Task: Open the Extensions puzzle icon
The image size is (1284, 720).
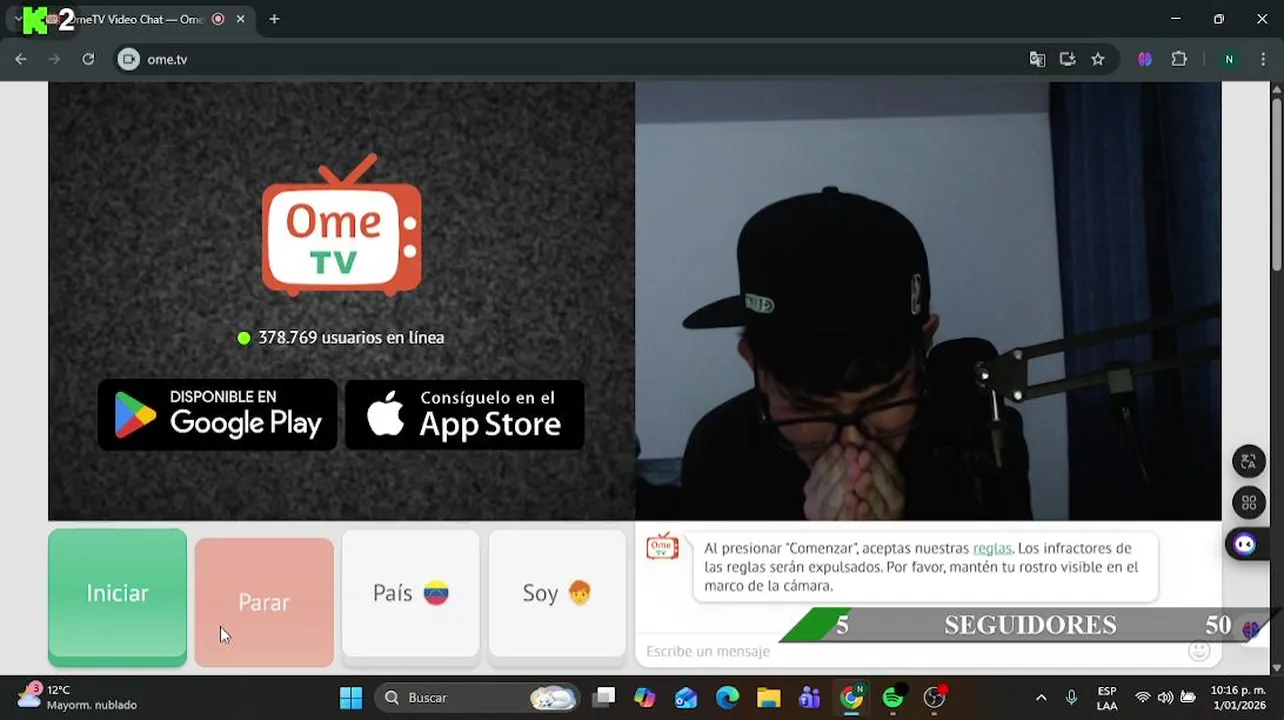Action: point(1179,59)
